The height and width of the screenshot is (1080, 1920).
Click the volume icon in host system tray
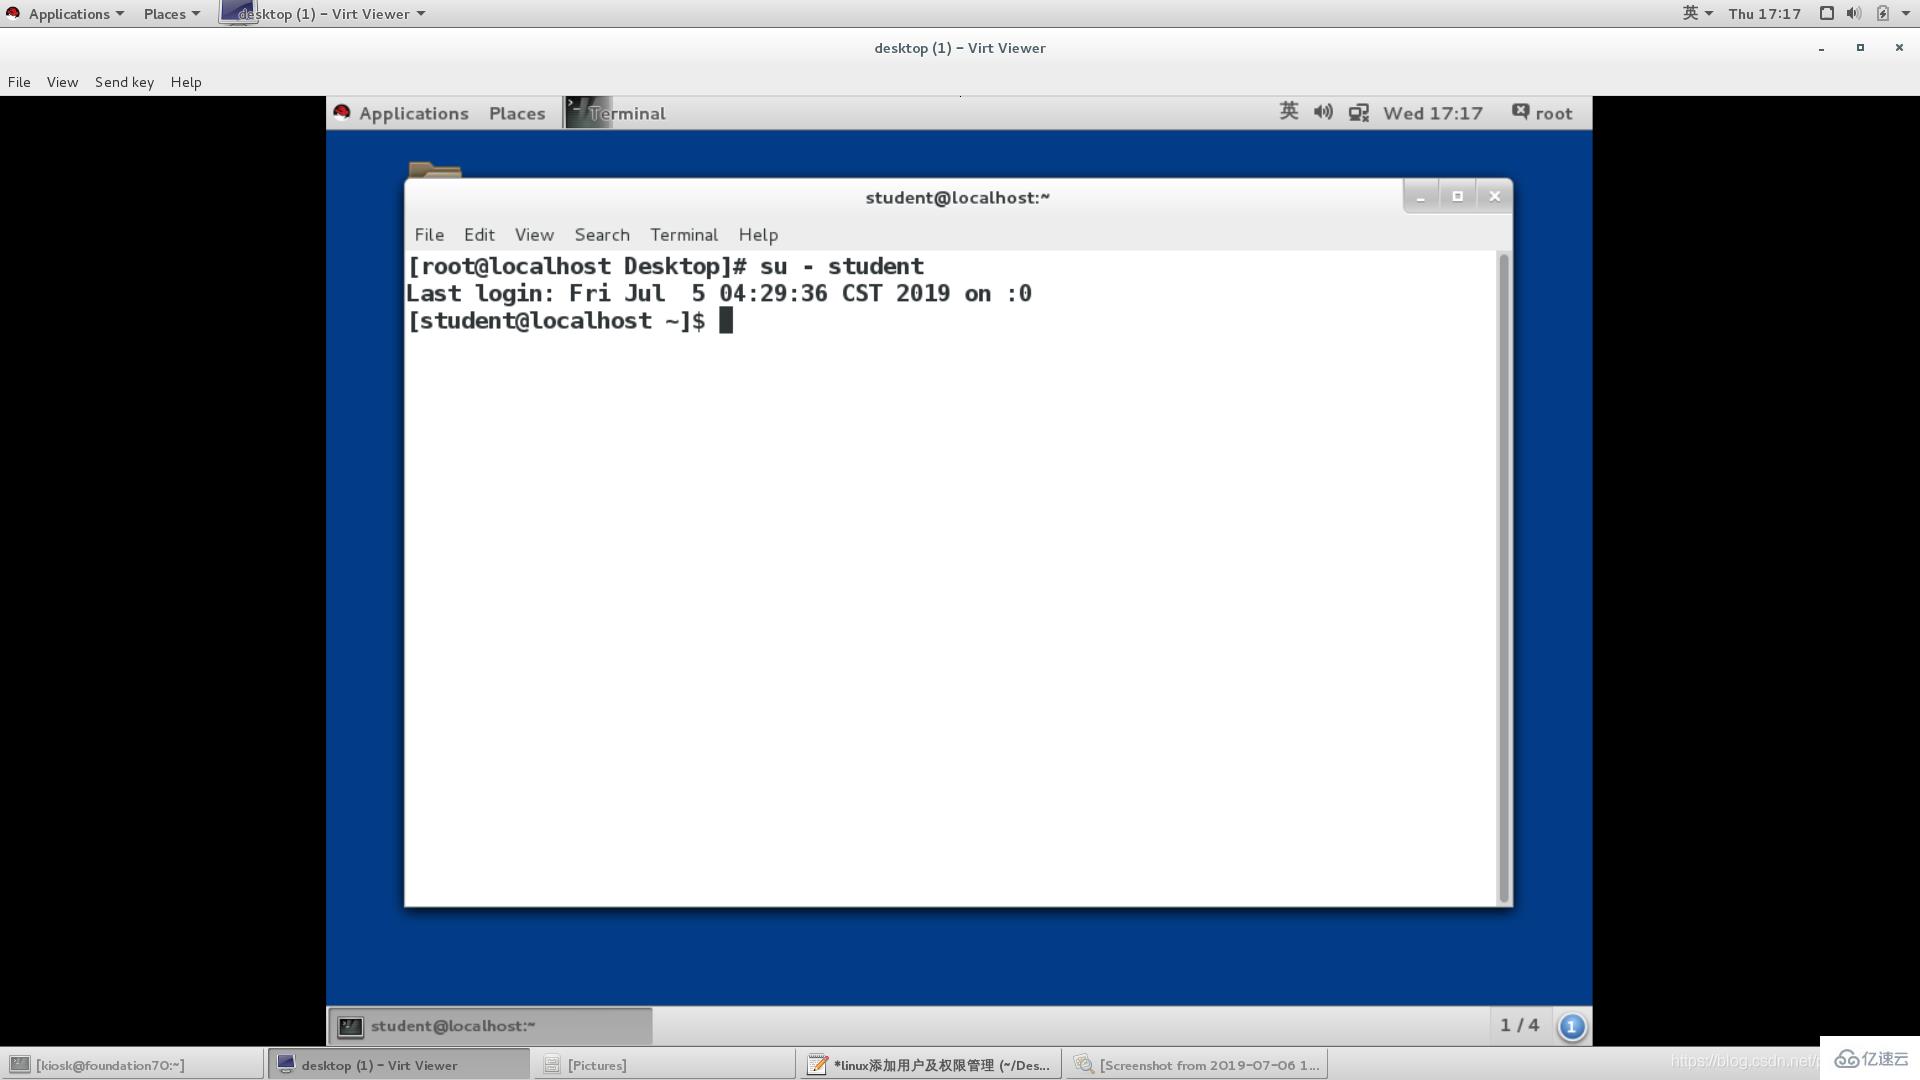[1850, 13]
